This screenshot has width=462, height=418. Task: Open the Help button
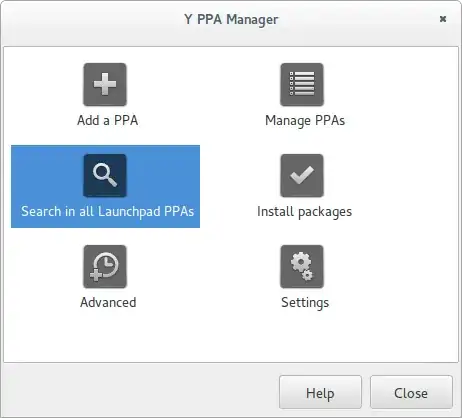pyautogui.click(x=320, y=393)
